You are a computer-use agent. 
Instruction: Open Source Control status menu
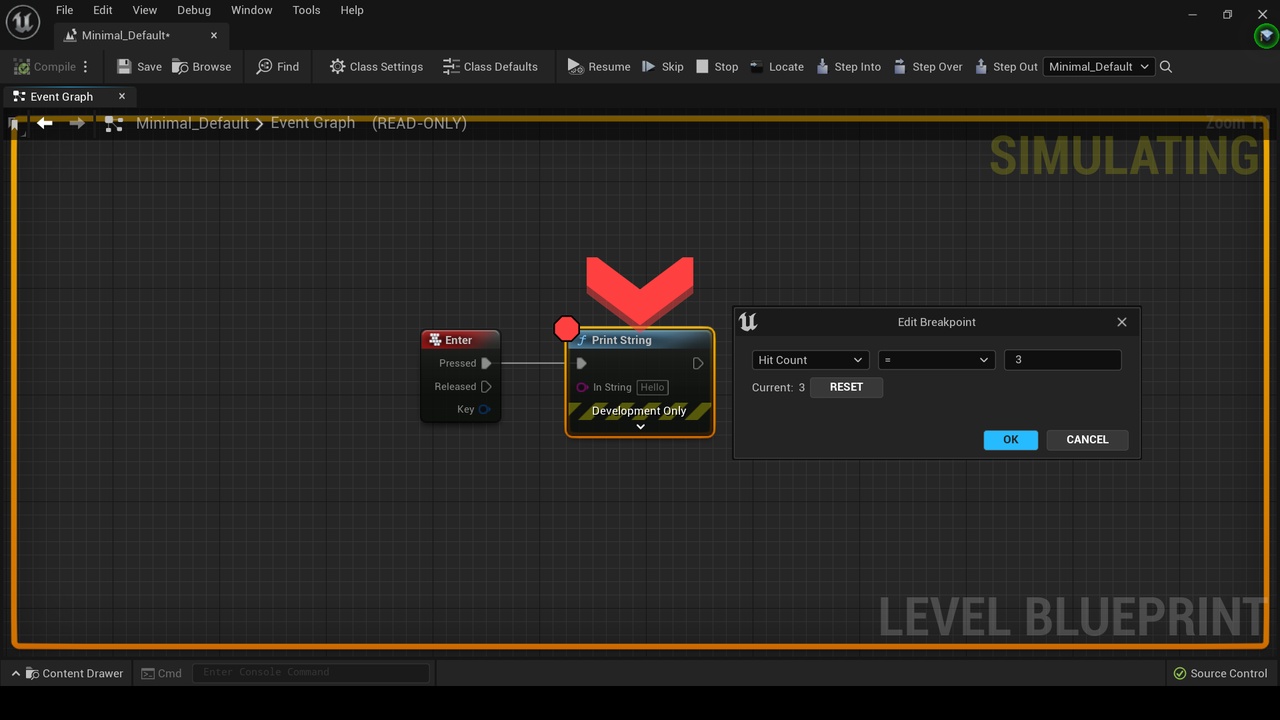coord(1220,673)
